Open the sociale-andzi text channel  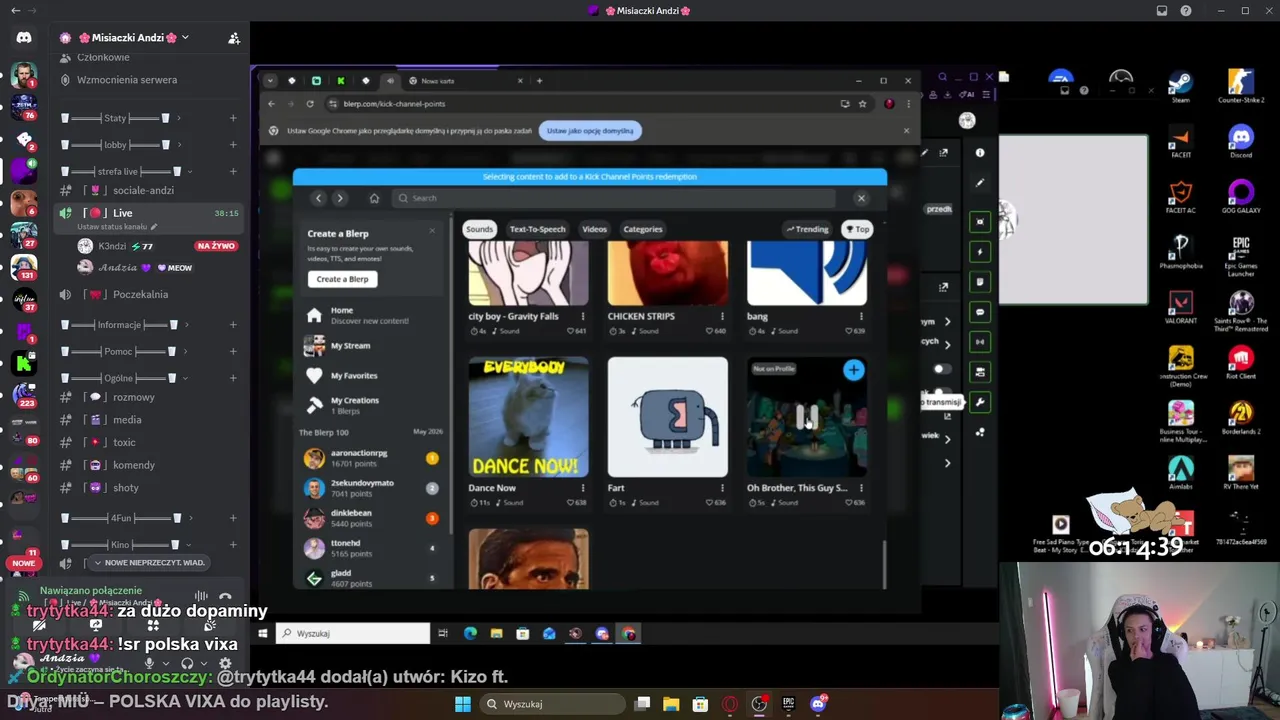point(150,191)
